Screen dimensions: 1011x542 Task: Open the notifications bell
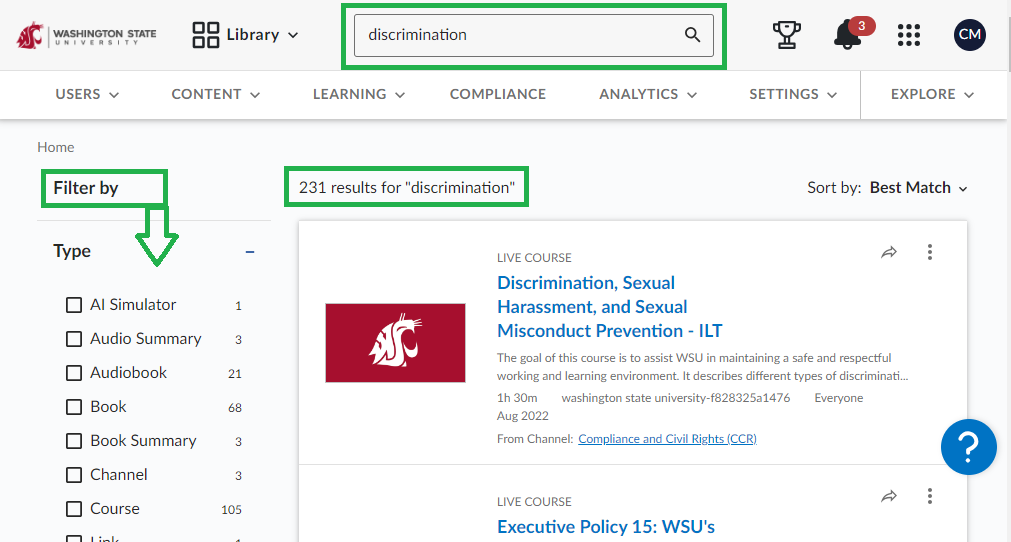click(847, 35)
